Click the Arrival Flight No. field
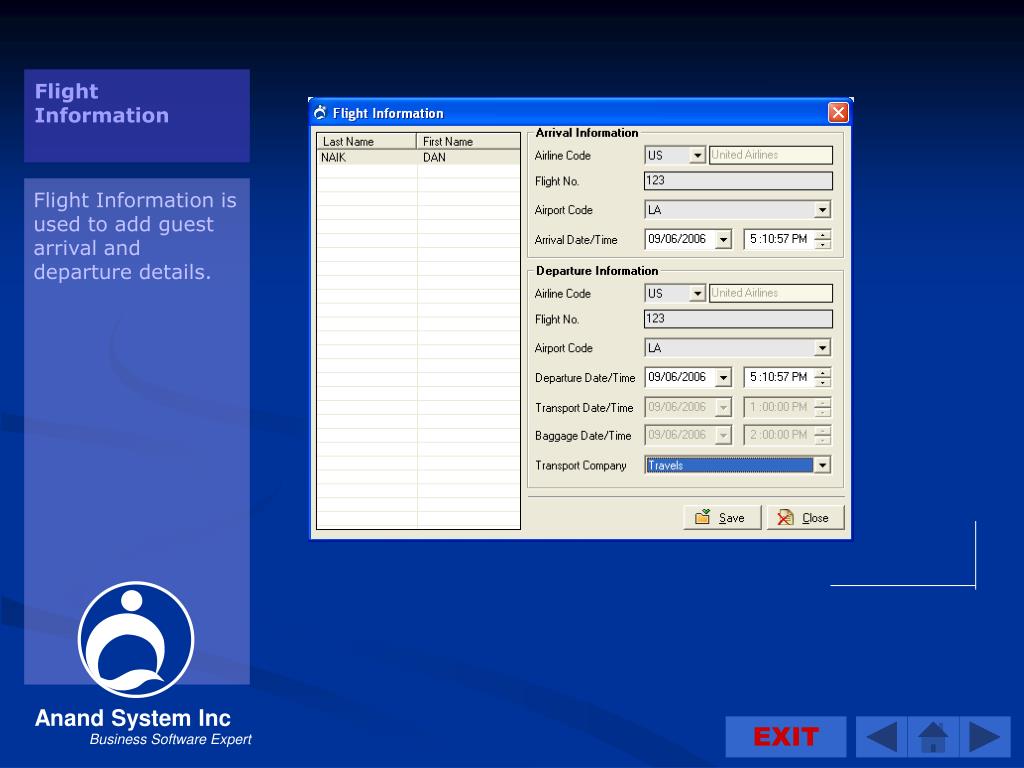 738,181
